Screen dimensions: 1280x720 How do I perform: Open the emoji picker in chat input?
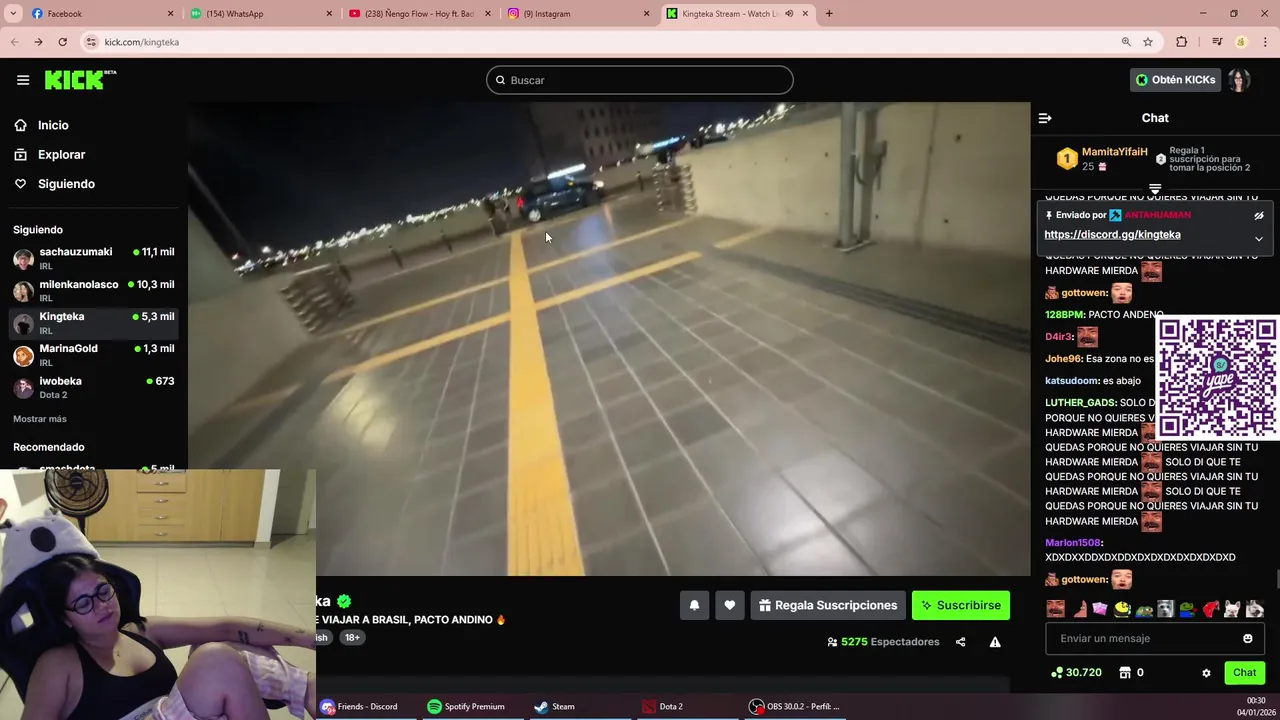pyautogui.click(x=1247, y=638)
